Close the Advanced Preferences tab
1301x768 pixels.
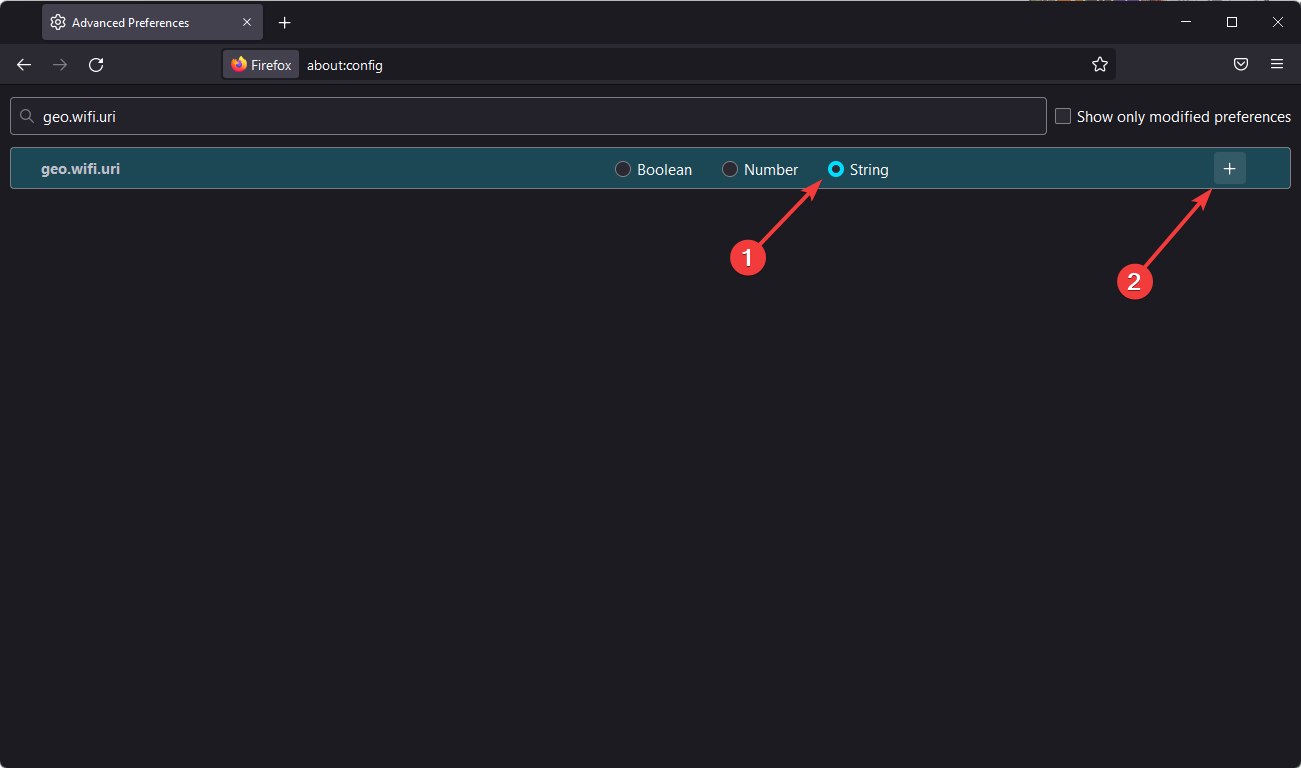247,21
